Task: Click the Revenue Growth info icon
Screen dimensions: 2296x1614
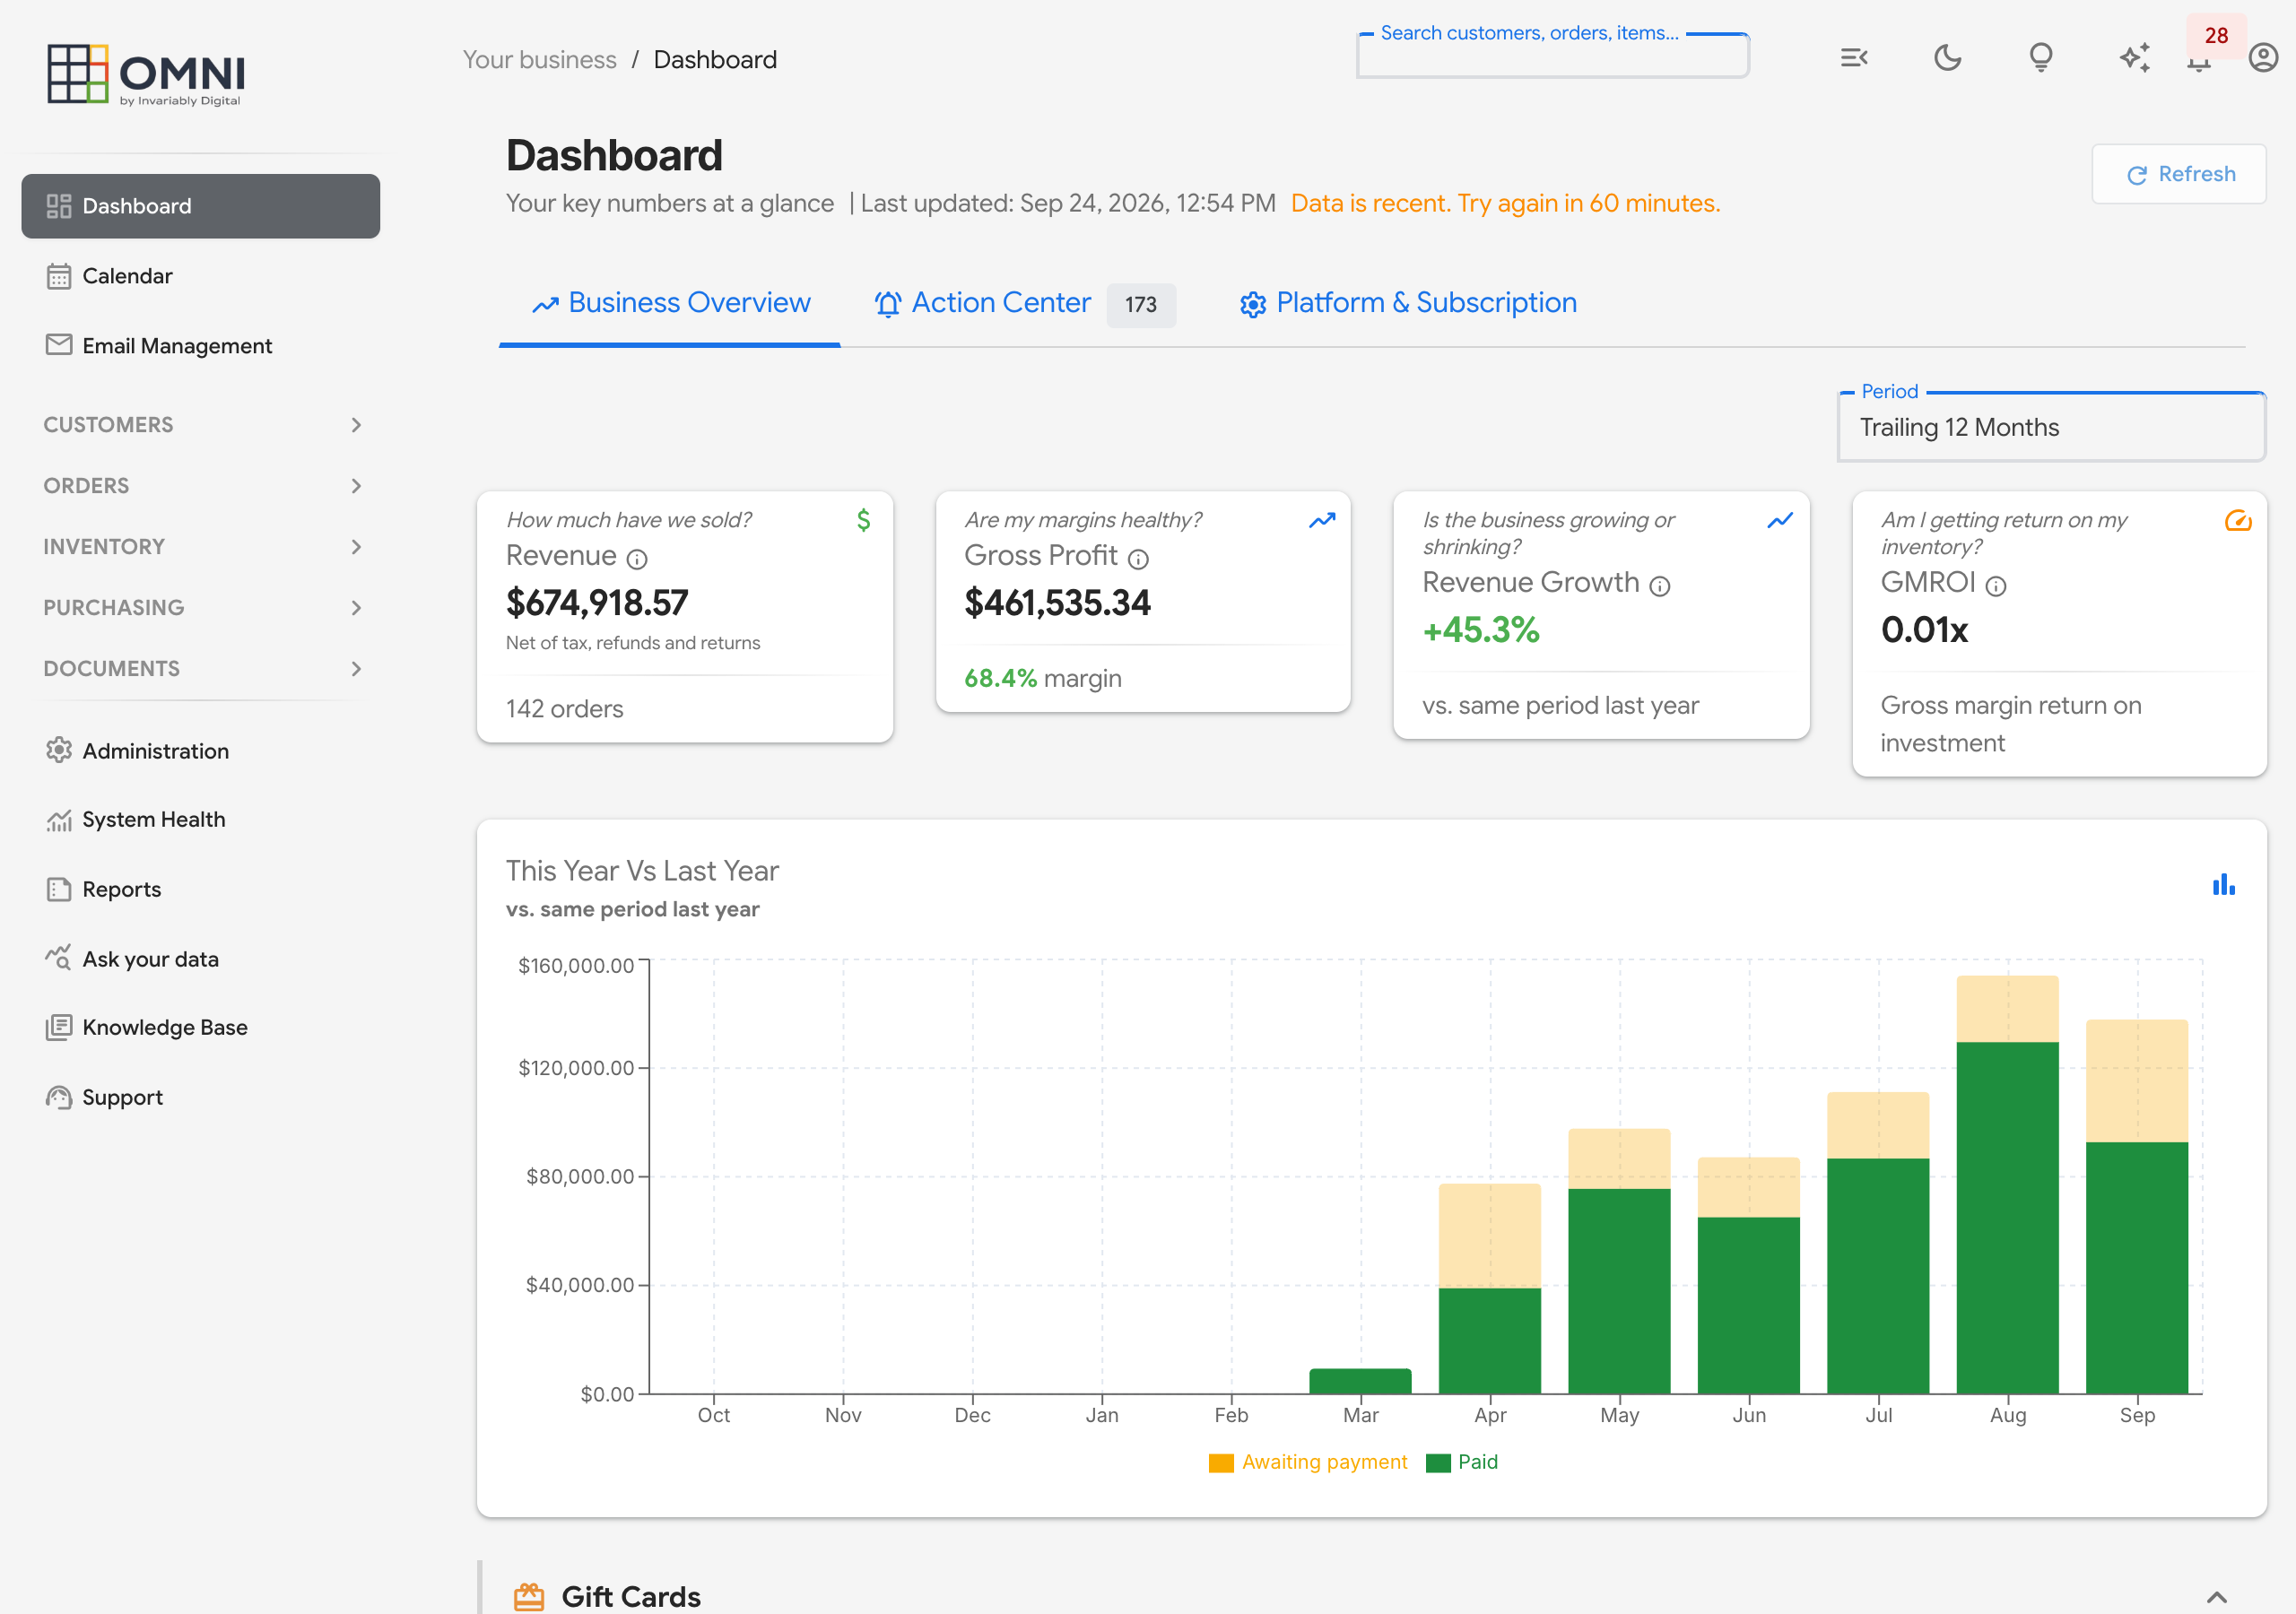Action: [1660, 586]
